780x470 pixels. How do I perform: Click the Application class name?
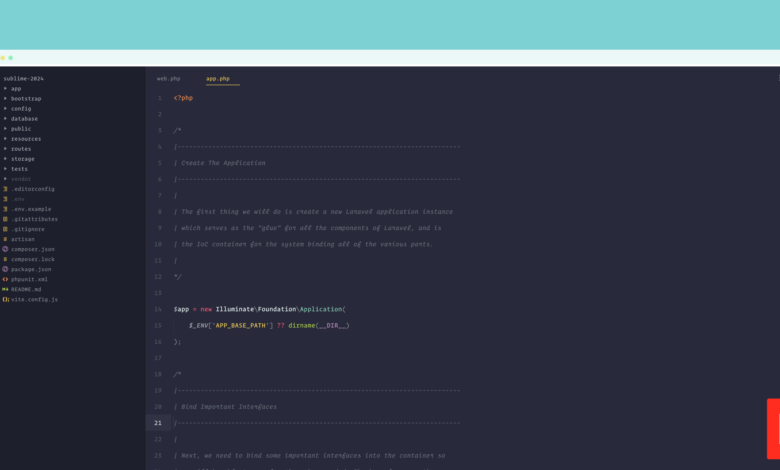tap(321, 309)
